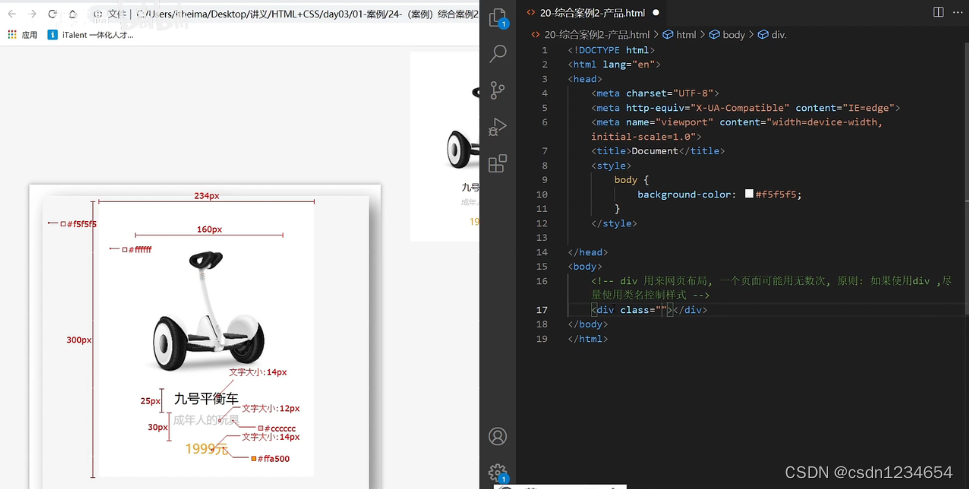
Task: Open the iTalent bookmark
Action: 91,35
